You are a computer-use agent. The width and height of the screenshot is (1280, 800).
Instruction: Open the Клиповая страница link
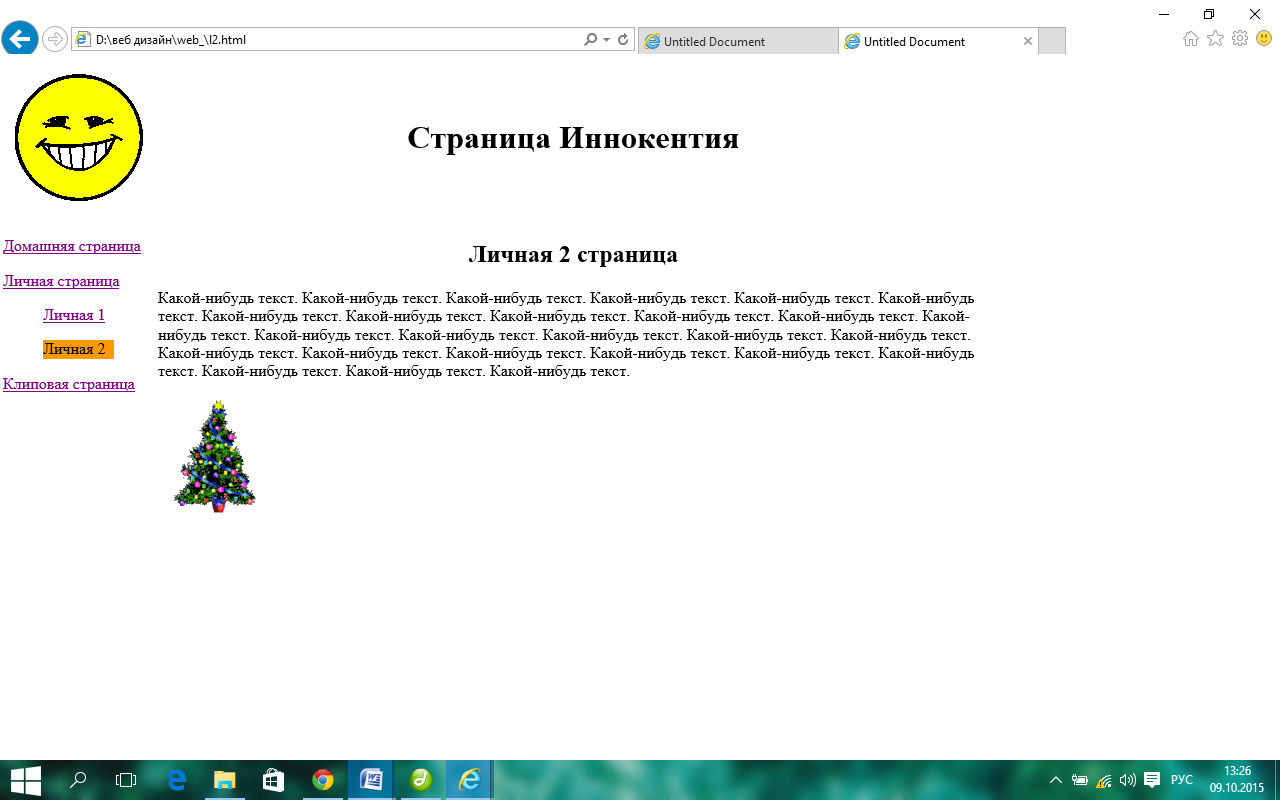click(69, 384)
